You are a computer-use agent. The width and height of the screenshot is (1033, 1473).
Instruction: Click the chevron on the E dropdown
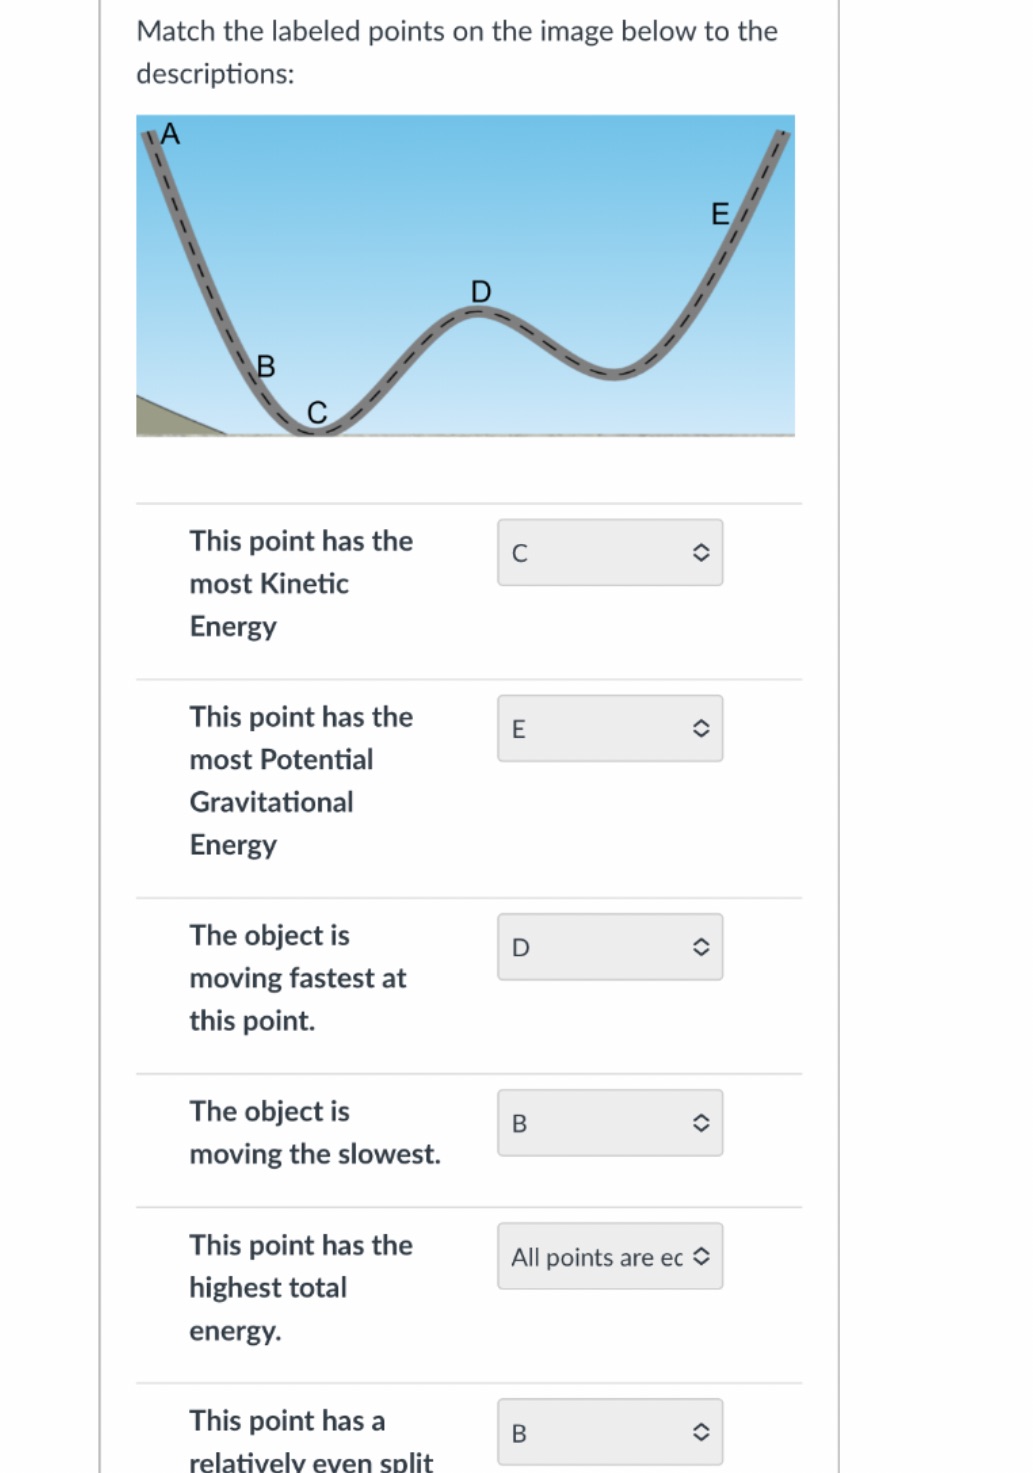click(x=700, y=728)
